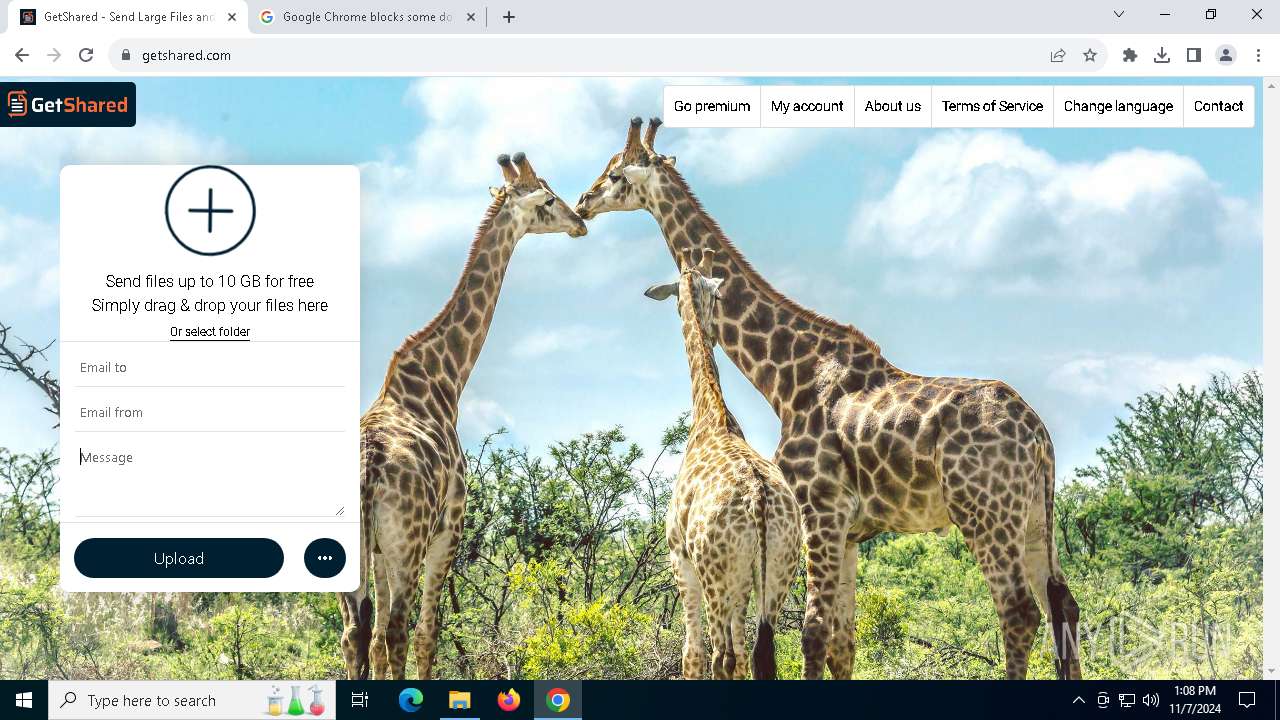Focus the Email to field
Image resolution: width=1280 pixels, height=720 pixels.
tap(210, 367)
